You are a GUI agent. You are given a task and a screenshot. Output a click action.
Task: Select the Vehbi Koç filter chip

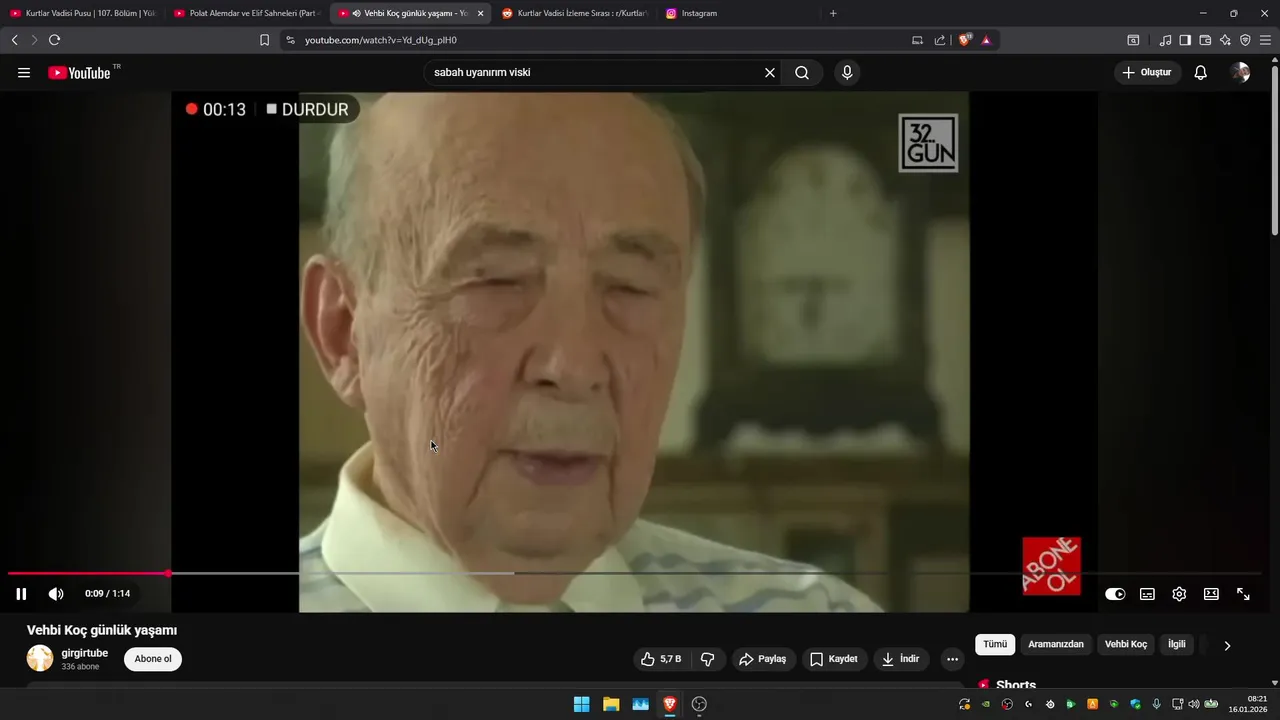coord(1126,645)
